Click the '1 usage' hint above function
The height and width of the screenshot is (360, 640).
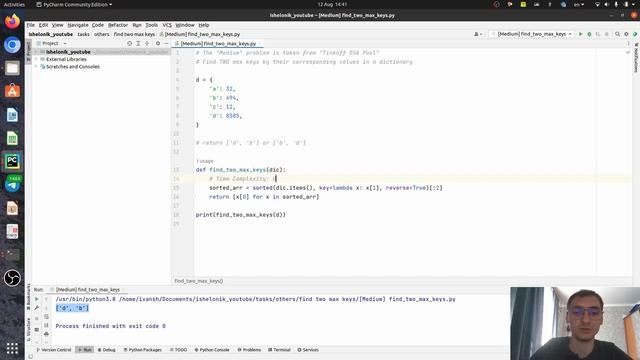[x=204, y=161]
